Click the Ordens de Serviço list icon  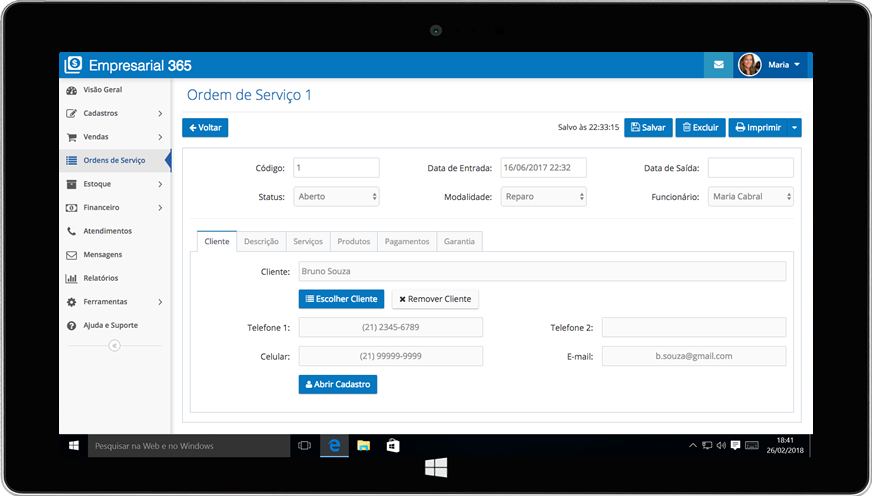(x=71, y=160)
